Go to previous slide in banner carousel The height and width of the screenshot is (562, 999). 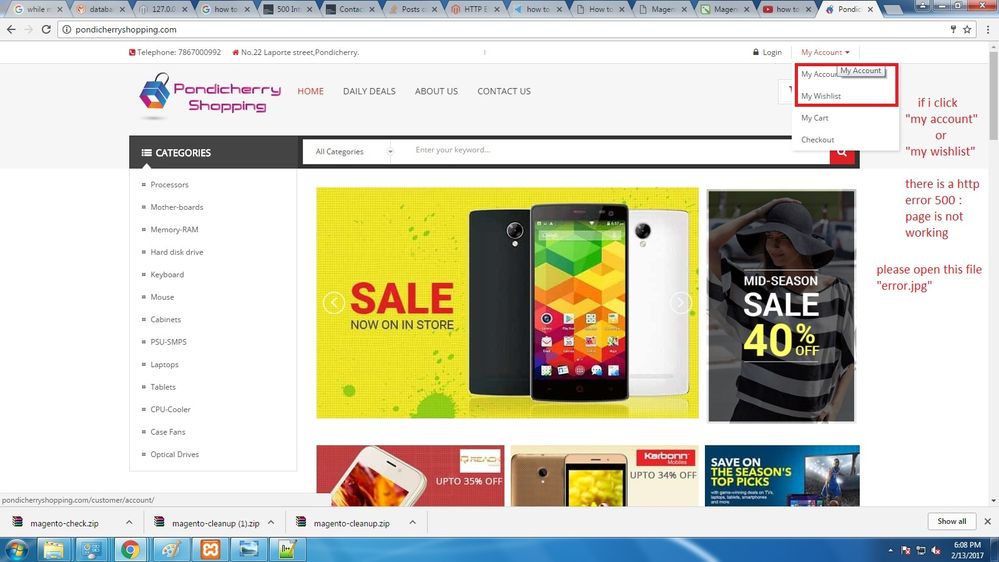point(334,303)
